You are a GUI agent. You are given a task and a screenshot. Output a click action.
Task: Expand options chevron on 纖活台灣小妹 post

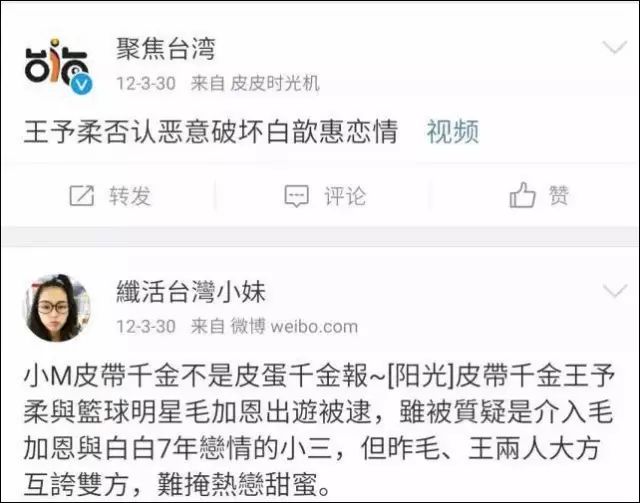[x=615, y=291]
